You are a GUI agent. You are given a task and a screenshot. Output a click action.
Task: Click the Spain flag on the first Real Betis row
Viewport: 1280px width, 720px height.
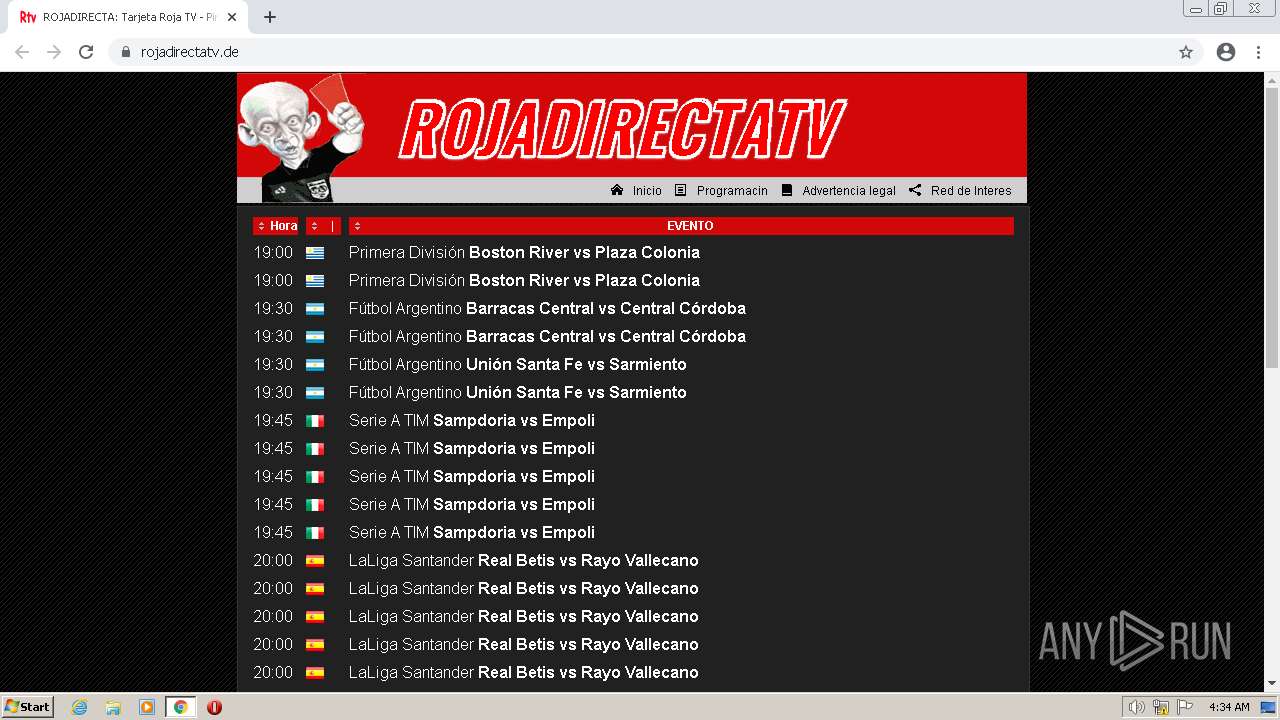point(315,561)
